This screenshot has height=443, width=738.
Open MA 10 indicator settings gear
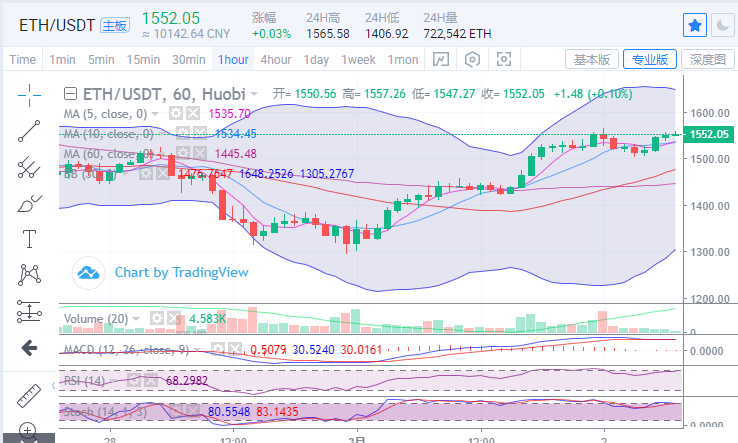[182, 134]
